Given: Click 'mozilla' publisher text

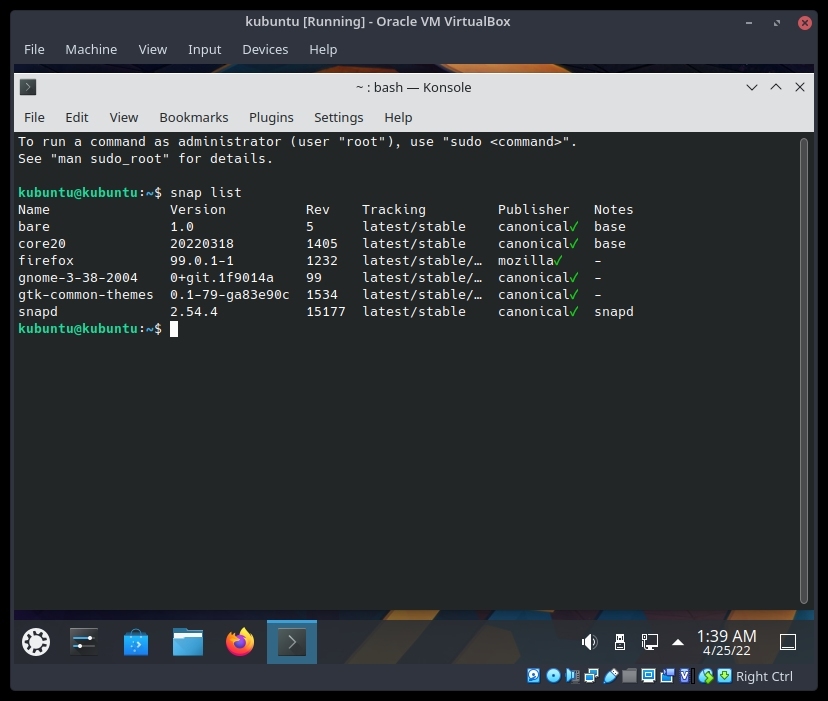Looking at the screenshot, I should point(526,260).
